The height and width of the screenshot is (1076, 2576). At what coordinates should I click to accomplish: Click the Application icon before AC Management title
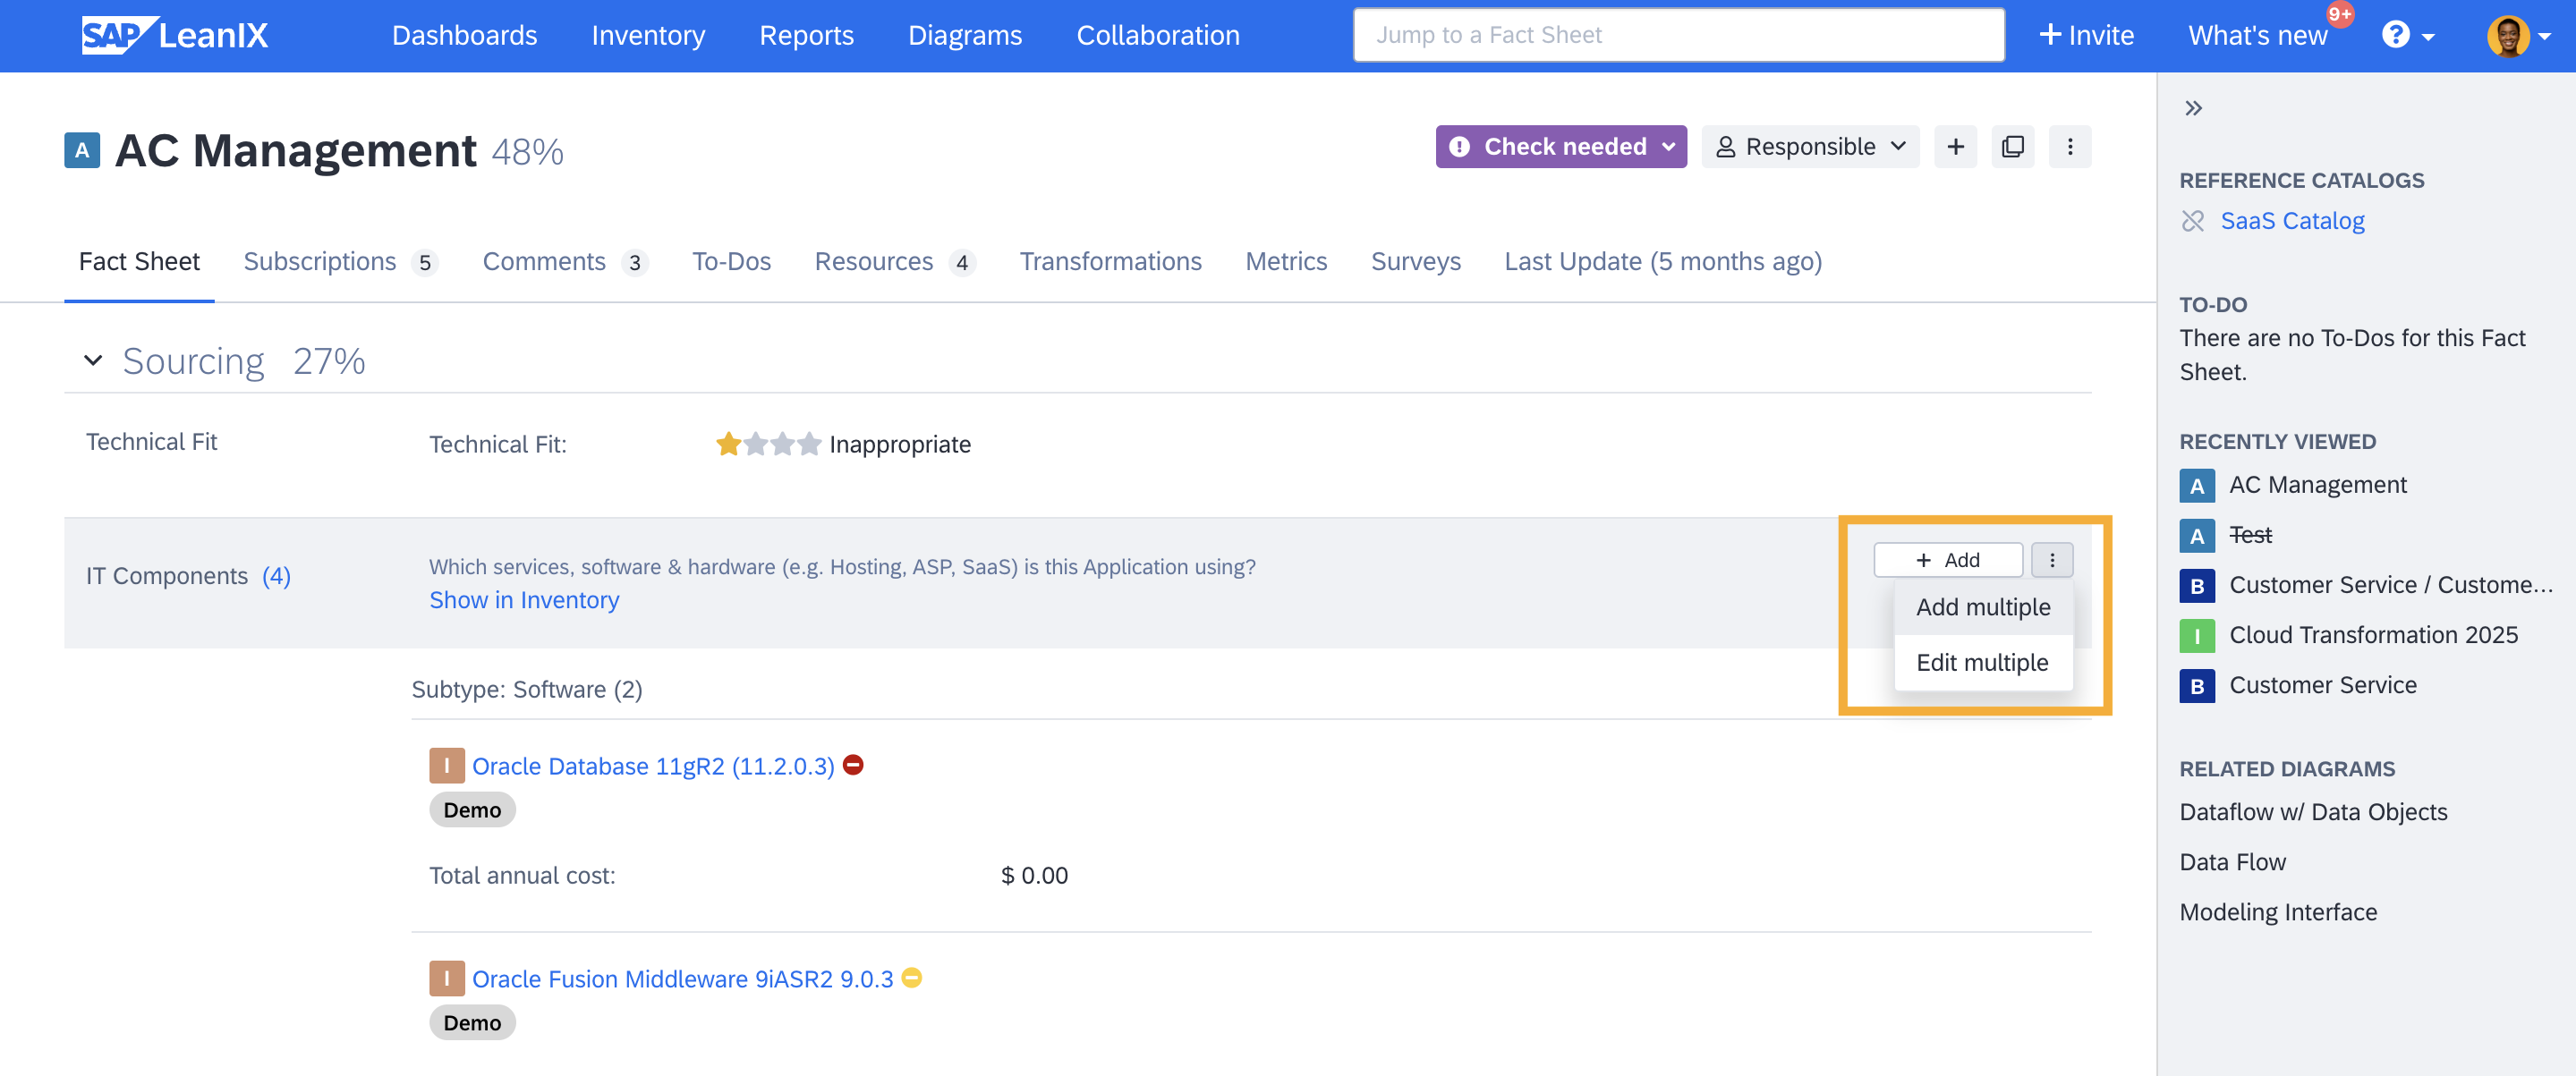point(82,151)
